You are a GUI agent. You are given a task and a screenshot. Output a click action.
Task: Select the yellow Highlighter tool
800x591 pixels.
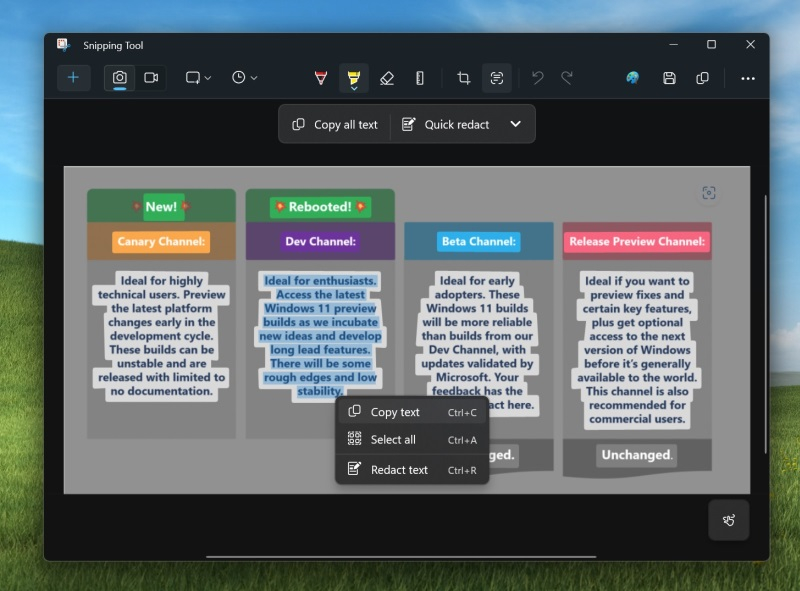coord(353,78)
